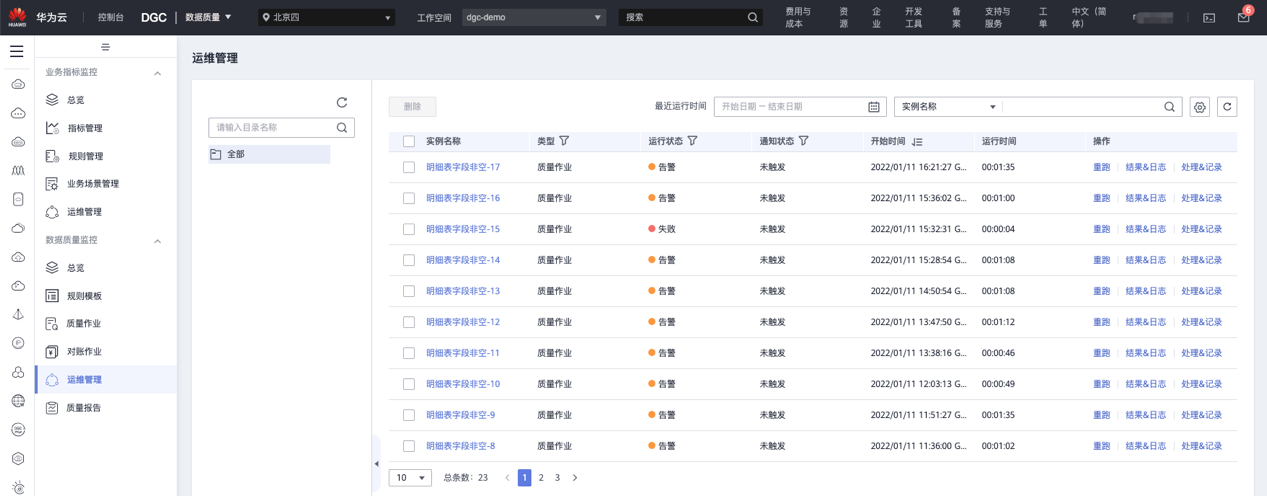Open 指标管理 in the sidebar
Screen dimensions: 1267x496
(x=85, y=128)
